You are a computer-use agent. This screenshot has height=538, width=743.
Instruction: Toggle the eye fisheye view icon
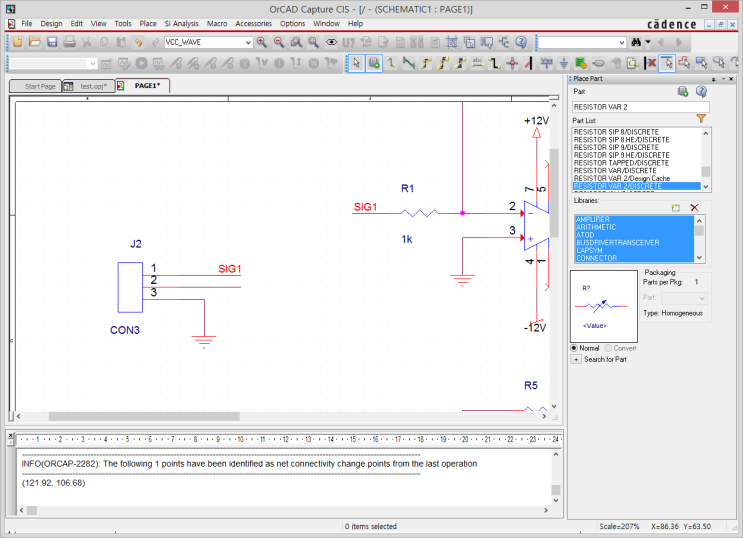pyautogui.click(x=331, y=42)
